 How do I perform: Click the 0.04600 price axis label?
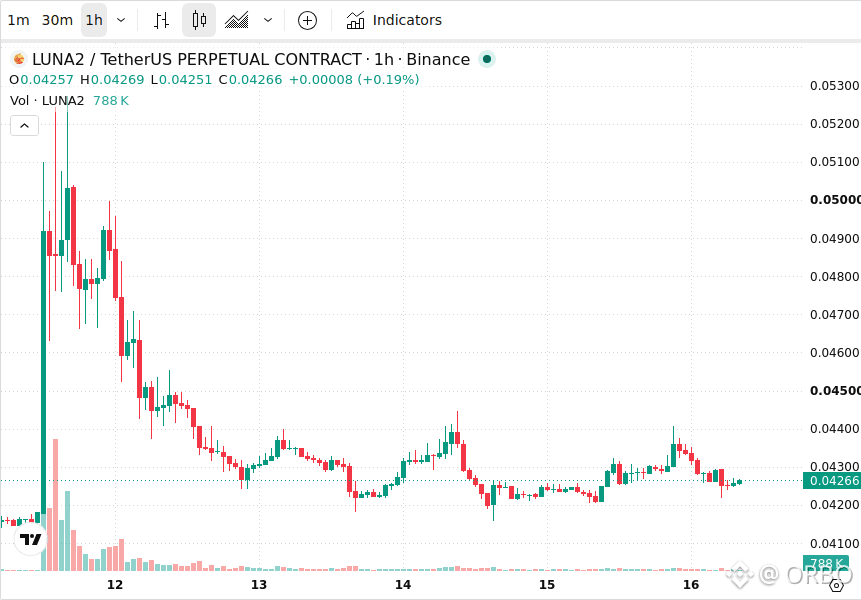coord(835,352)
